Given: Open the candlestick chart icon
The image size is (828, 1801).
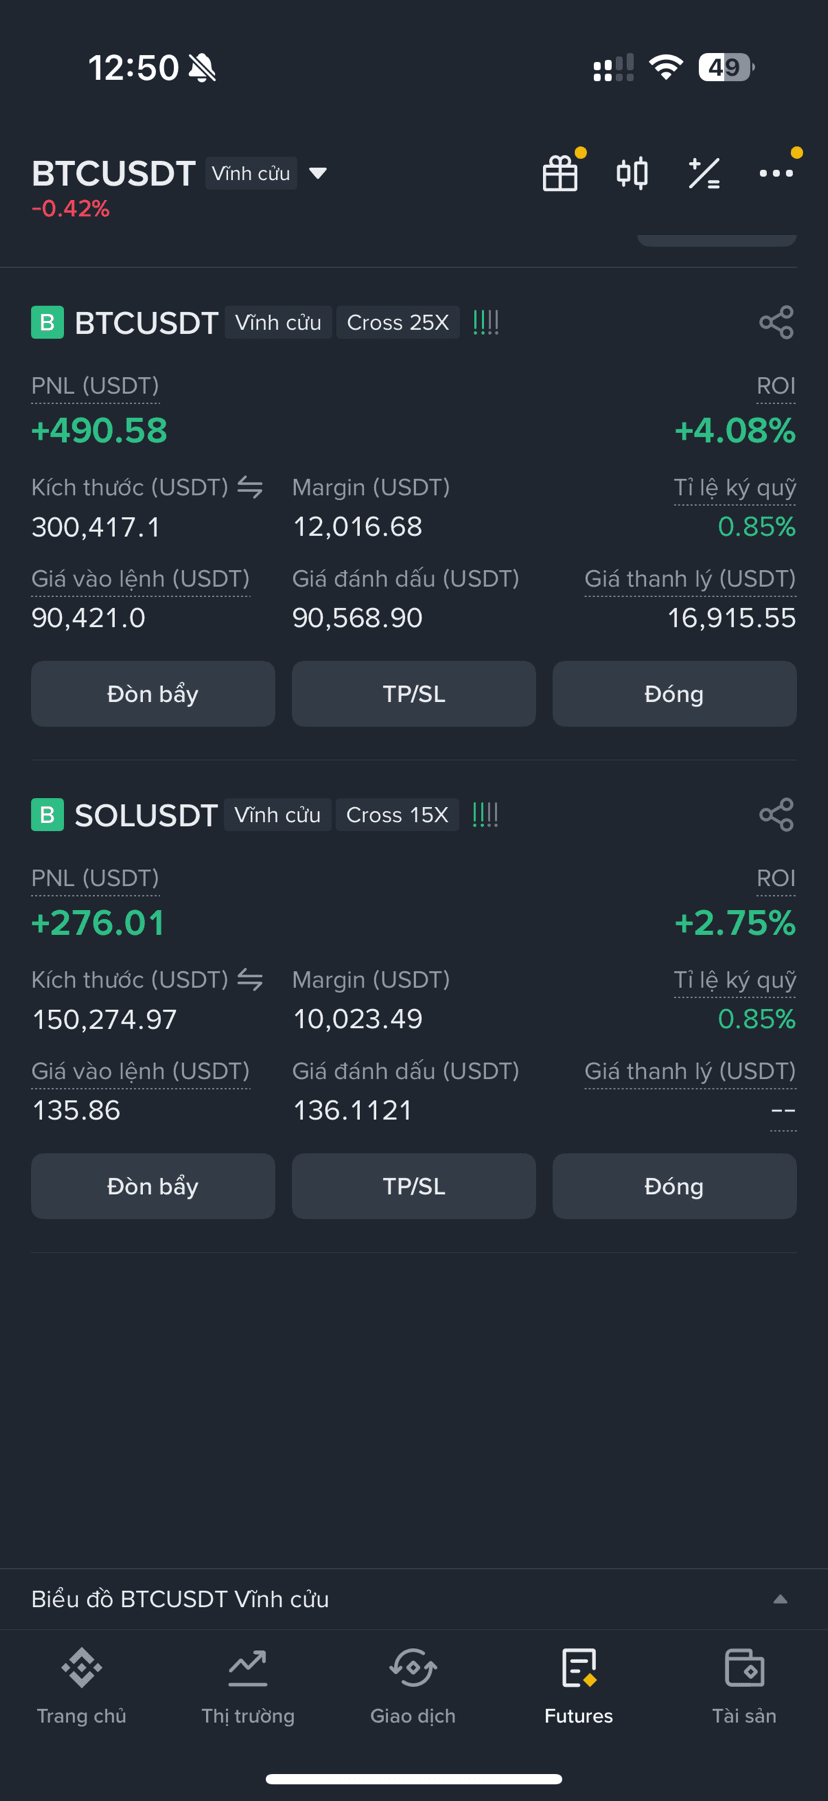Looking at the screenshot, I should pyautogui.click(x=632, y=173).
